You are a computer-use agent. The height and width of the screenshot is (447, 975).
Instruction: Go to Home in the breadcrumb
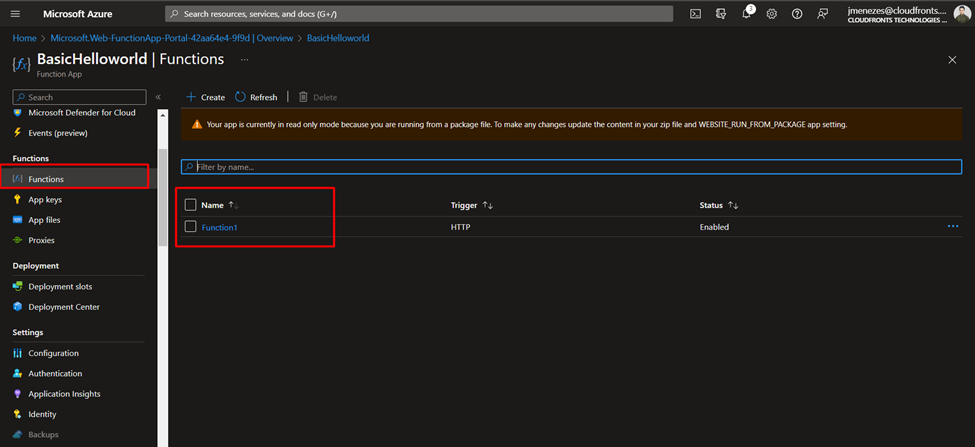click(24, 38)
